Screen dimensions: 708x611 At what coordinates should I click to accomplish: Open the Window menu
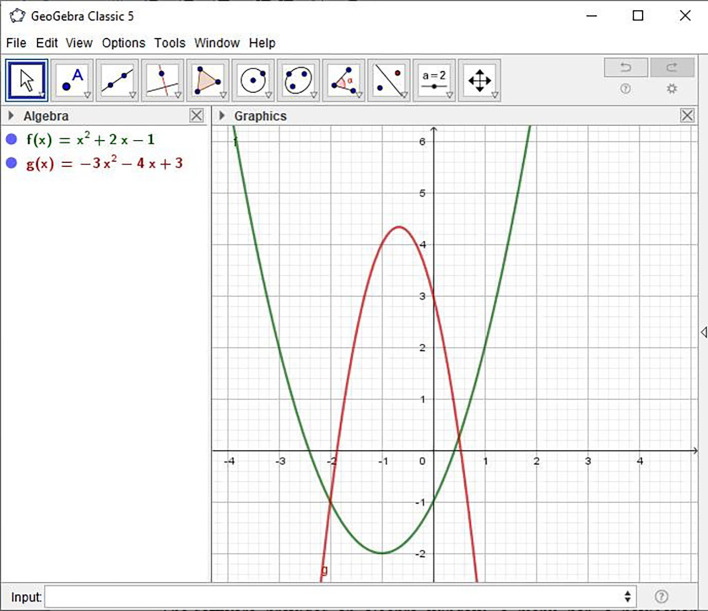tap(217, 43)
